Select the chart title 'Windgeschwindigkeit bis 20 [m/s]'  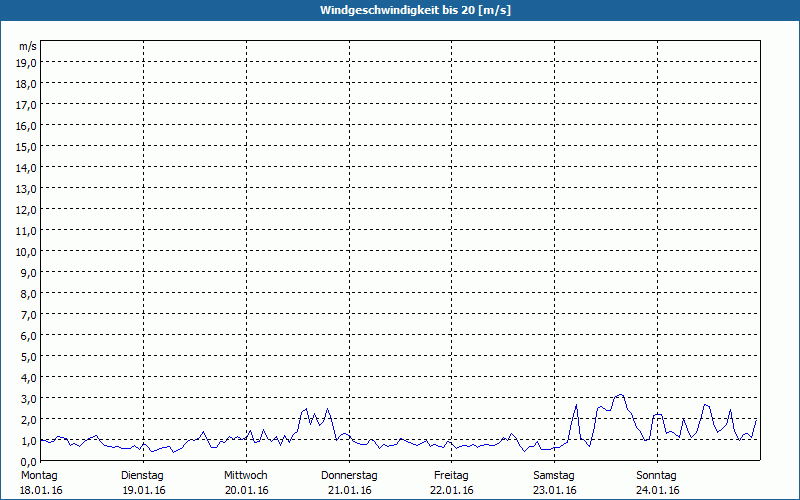(415, 10)
